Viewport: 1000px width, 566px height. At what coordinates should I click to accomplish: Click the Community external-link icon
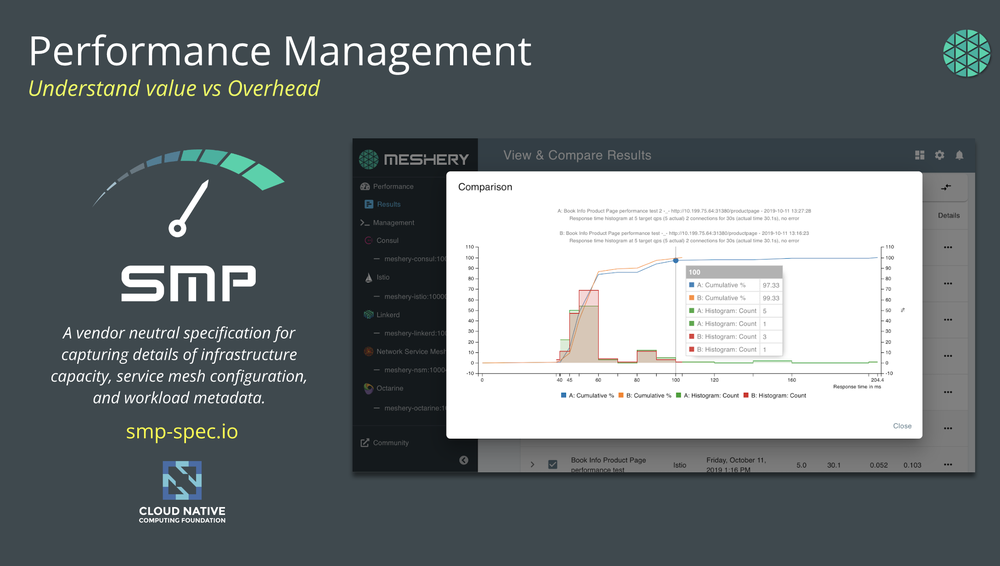coord(365,443)
